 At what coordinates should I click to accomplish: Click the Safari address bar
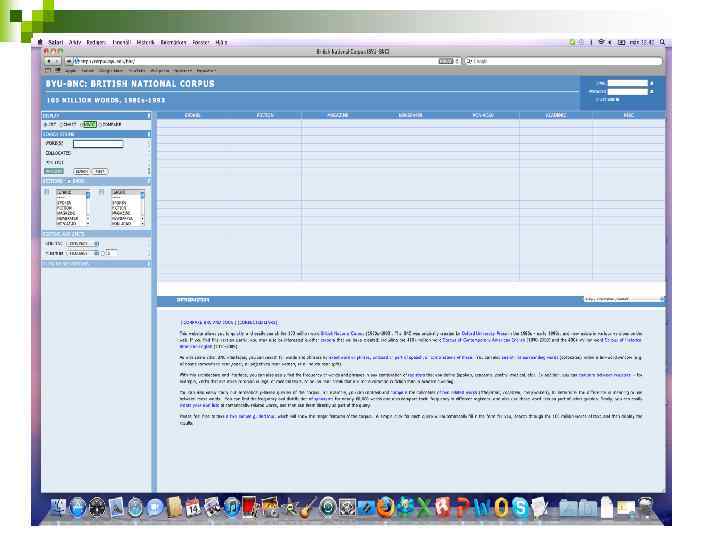[264, 61]
